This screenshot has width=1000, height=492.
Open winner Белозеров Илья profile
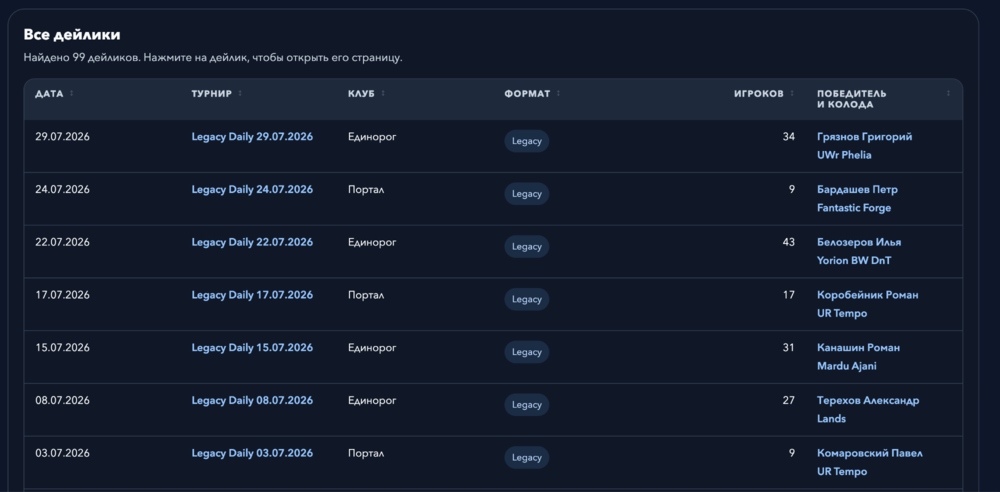click(x=859, y=242)
